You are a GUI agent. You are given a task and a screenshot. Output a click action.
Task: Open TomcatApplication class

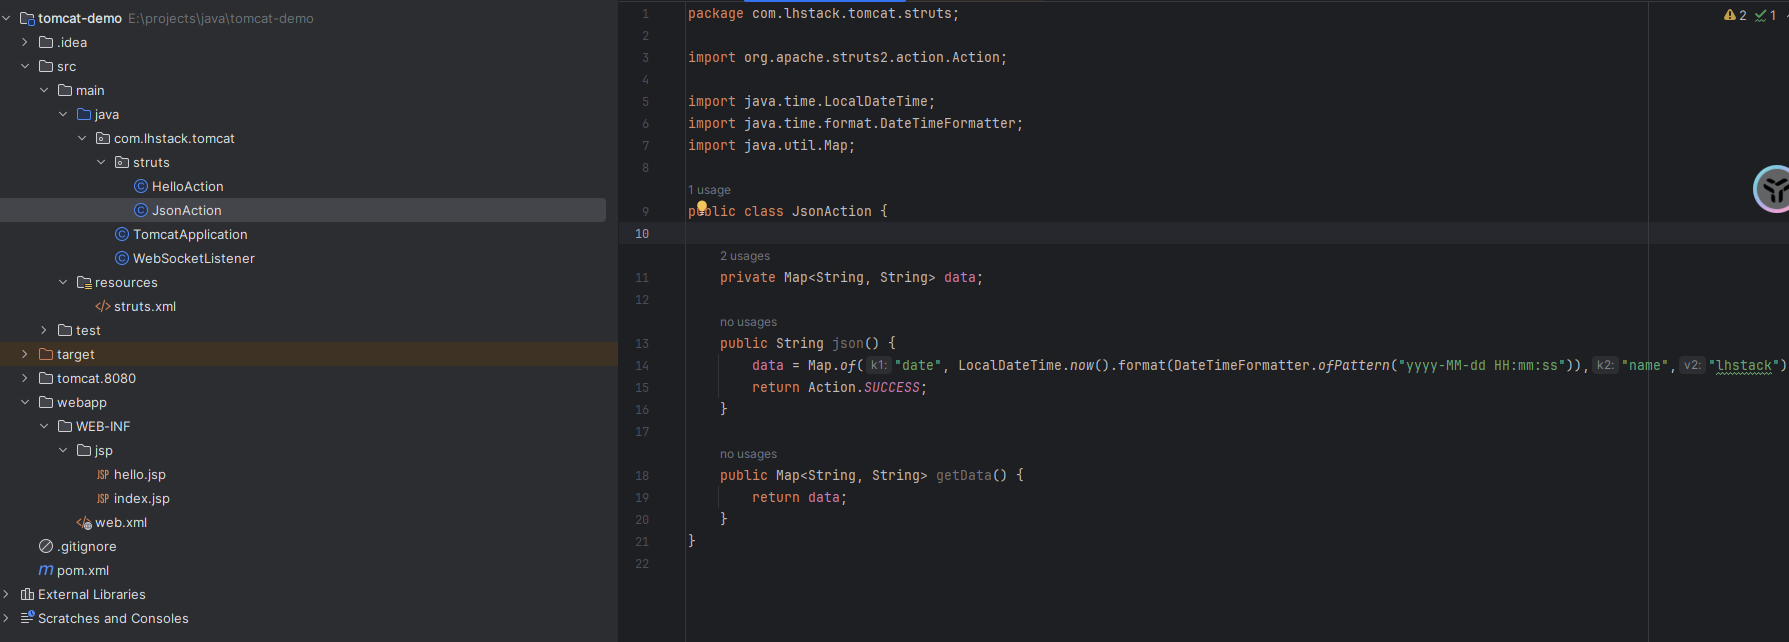[189, 234]
